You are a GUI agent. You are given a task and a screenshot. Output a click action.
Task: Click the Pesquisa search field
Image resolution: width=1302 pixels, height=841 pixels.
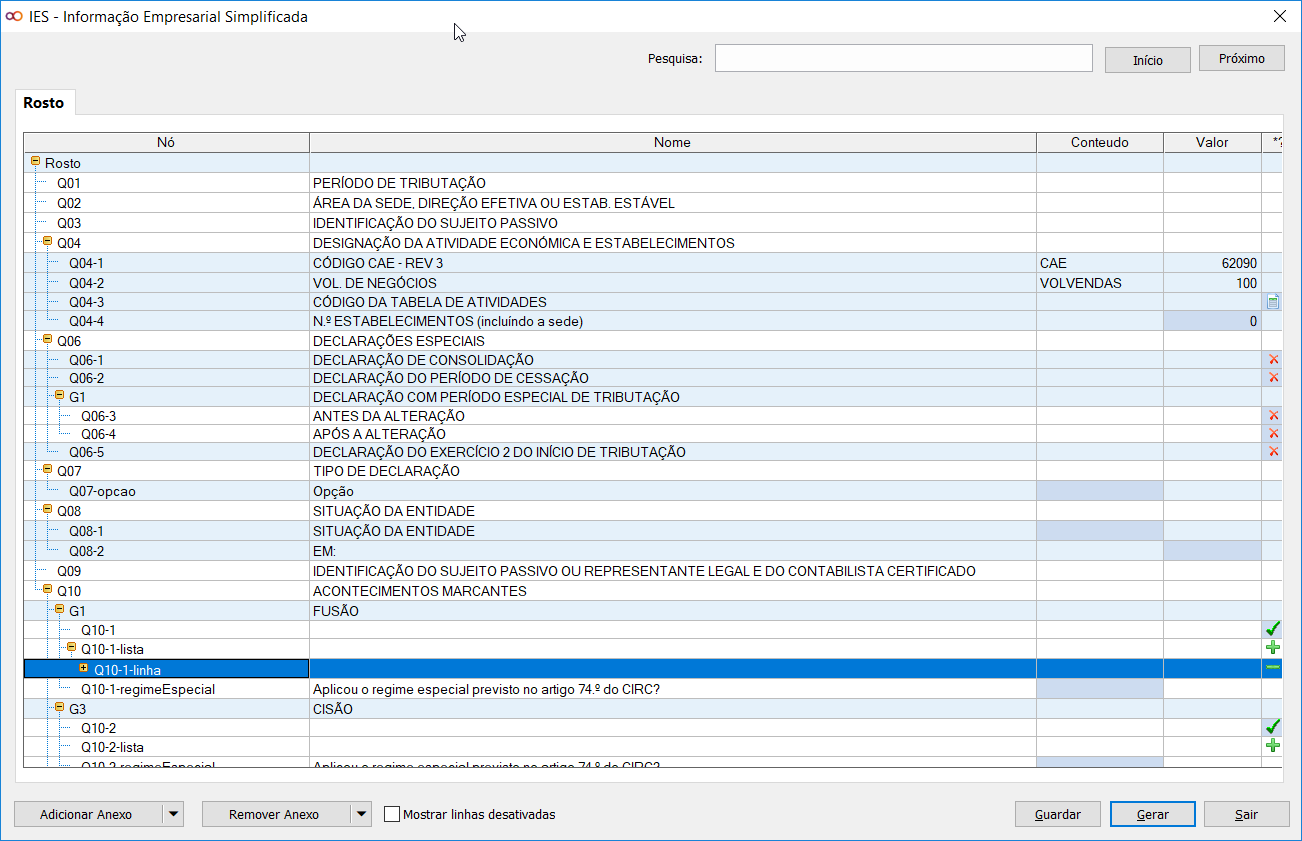pos(903,59)
